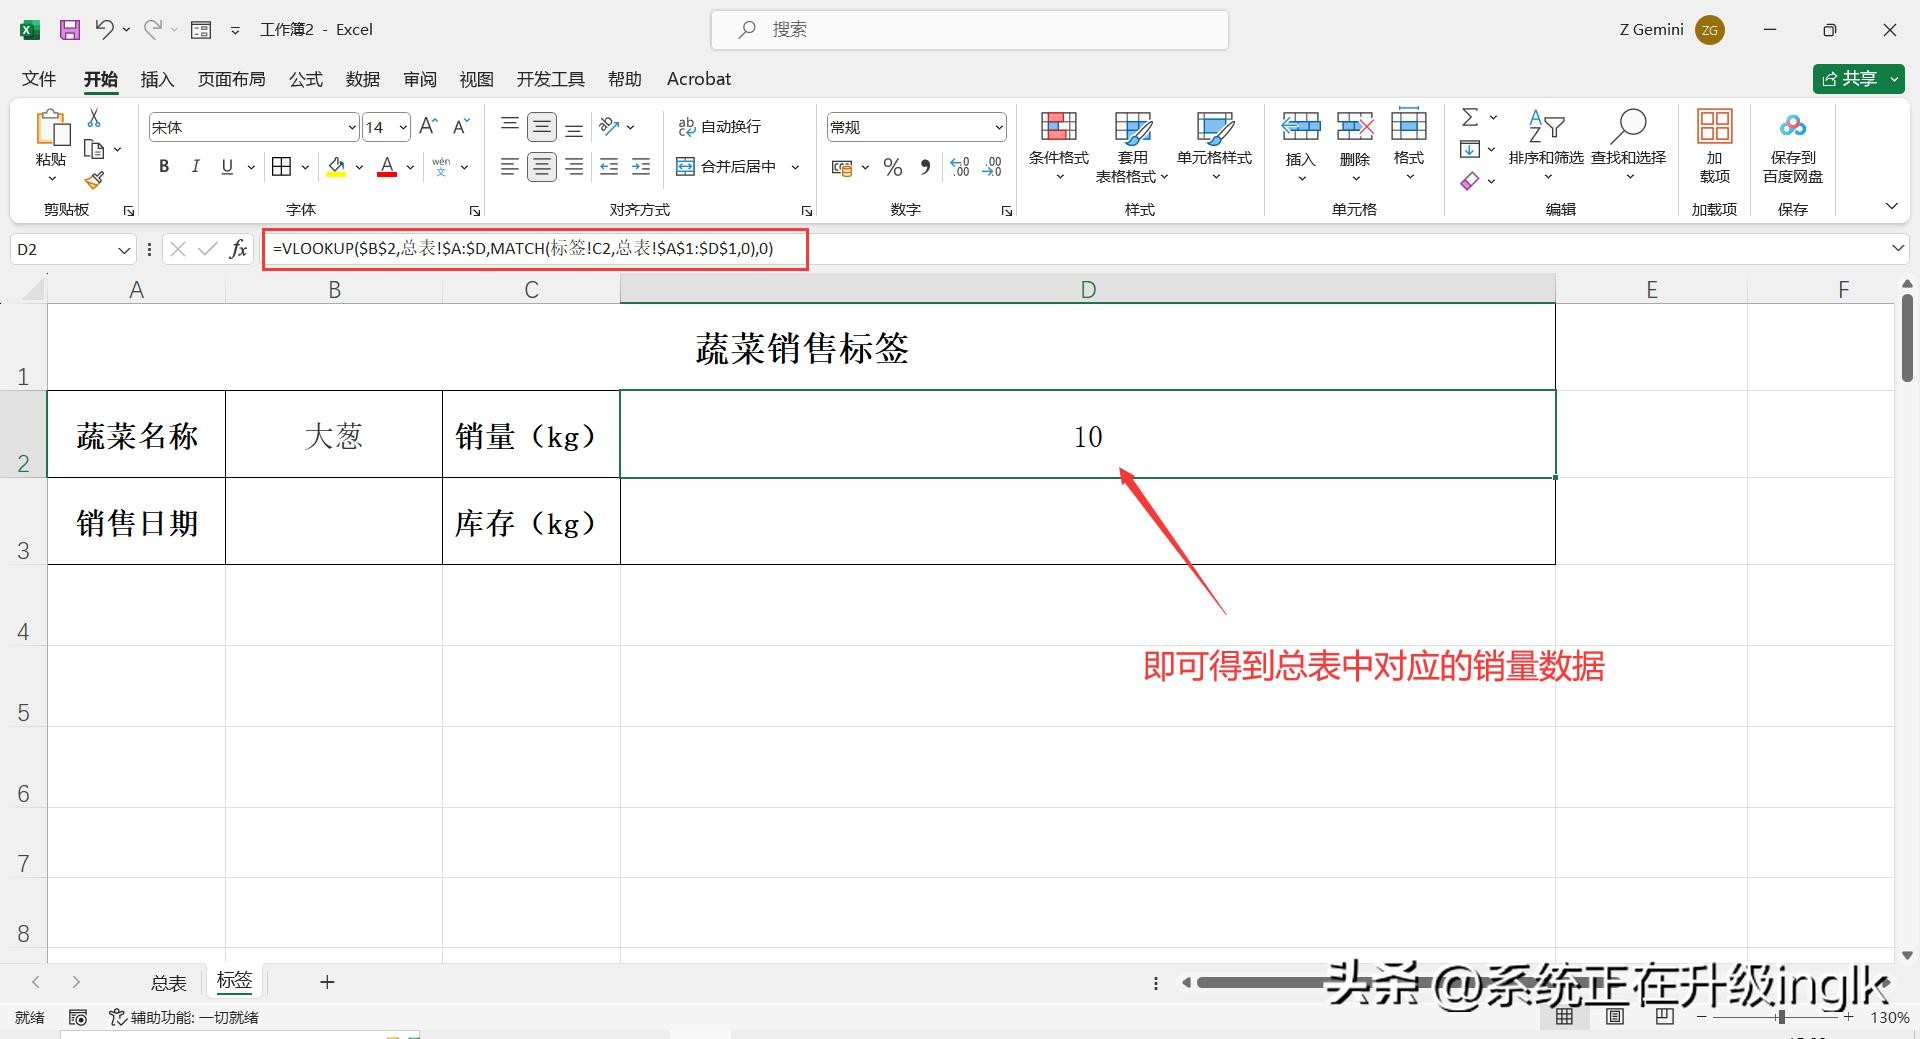The image size is (1920, 1039).
Task: Open the font name dropdown showing 宋体
Action: [352, 128]
